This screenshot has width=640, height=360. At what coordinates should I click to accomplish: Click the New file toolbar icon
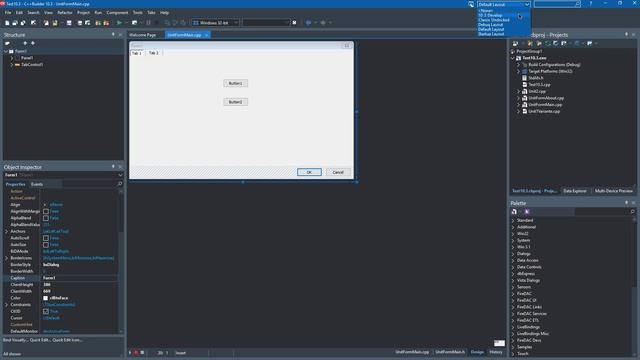[7, 23]
